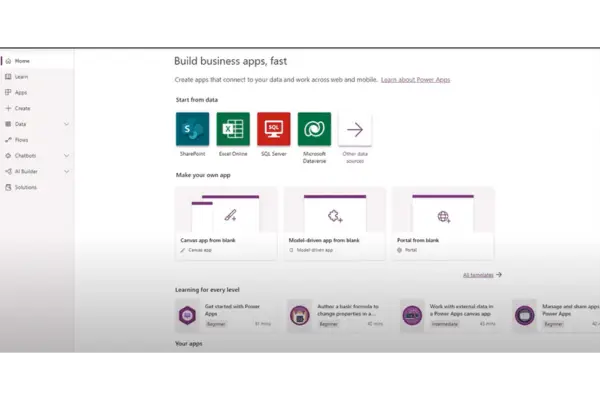
Task: Open Learn about Power Apps link
Action: point(416,80)
